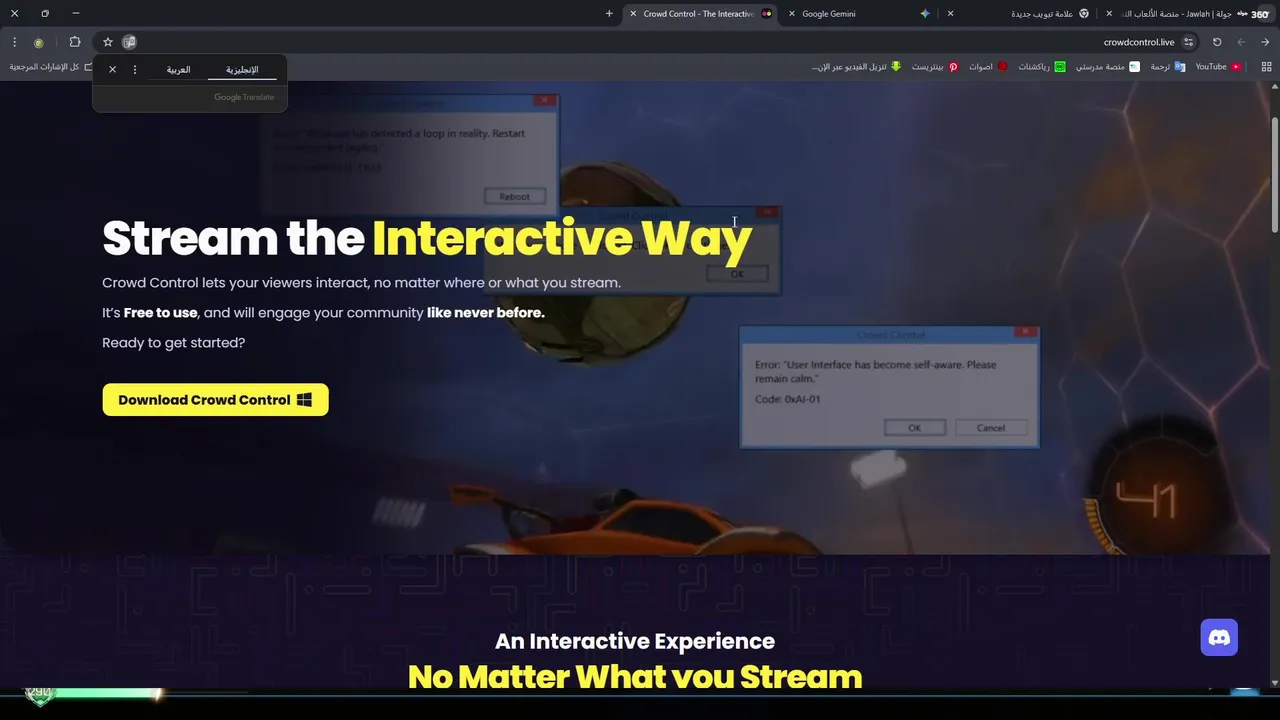The height and width of the screenshot is (720, 1280).
Task: Click the 'Code: 0xAI-01' text
Action: [788, 399]
